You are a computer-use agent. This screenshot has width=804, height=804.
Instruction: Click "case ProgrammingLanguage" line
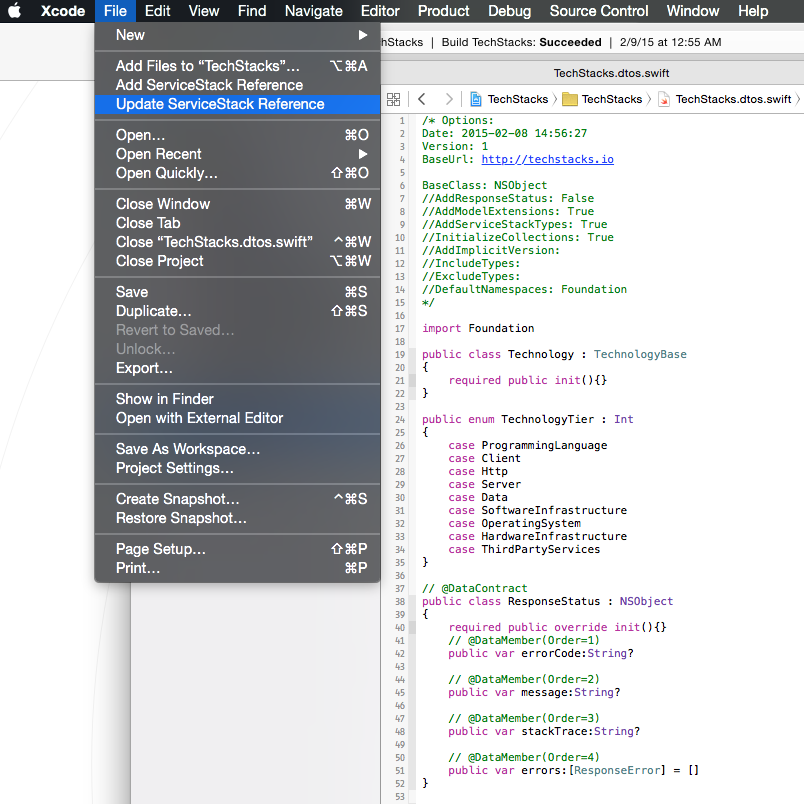click(x=528, y=445)
